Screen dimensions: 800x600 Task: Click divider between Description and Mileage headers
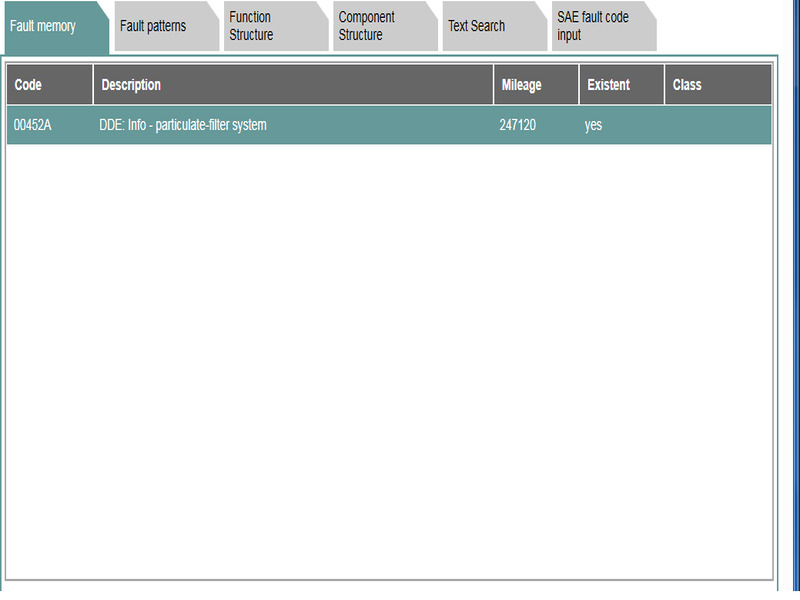pyautogui.click(x=494, y=85)
